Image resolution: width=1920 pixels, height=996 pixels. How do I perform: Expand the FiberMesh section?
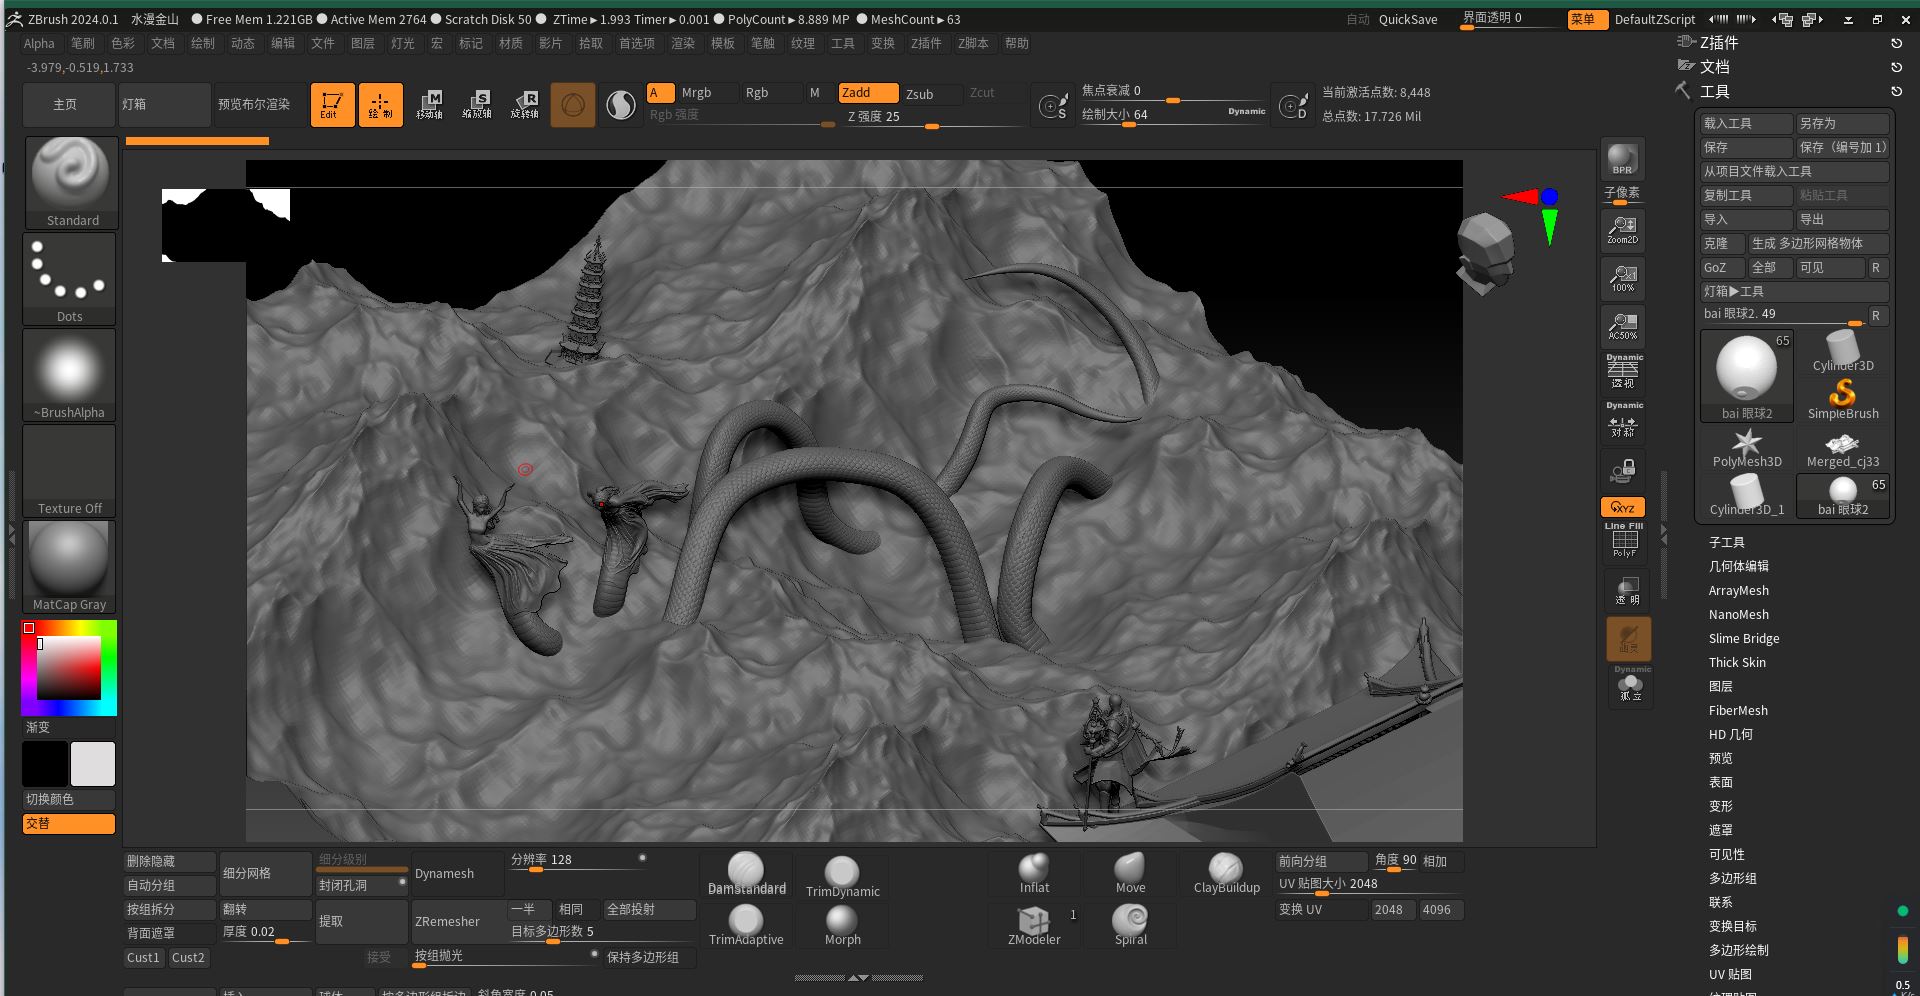point(1738,711)
